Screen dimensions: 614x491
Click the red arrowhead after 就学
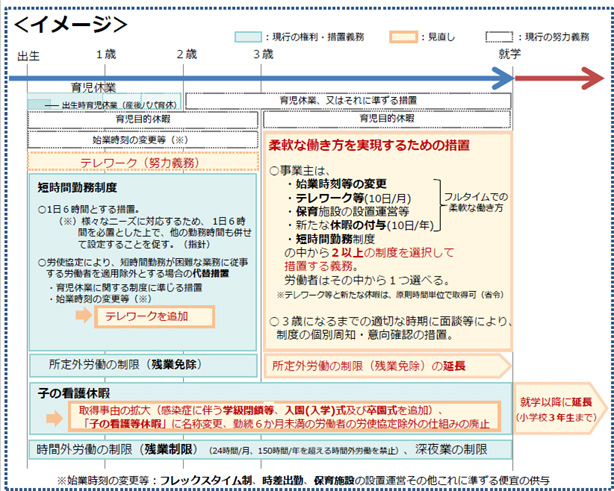click(593, 78)
